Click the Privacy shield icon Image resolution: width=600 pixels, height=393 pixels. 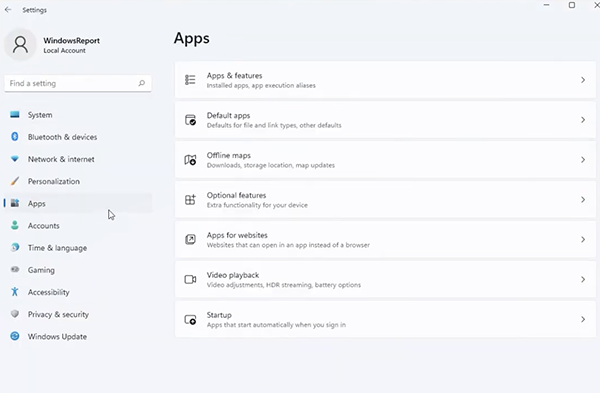pyautogui.click(x=15, y=314)
